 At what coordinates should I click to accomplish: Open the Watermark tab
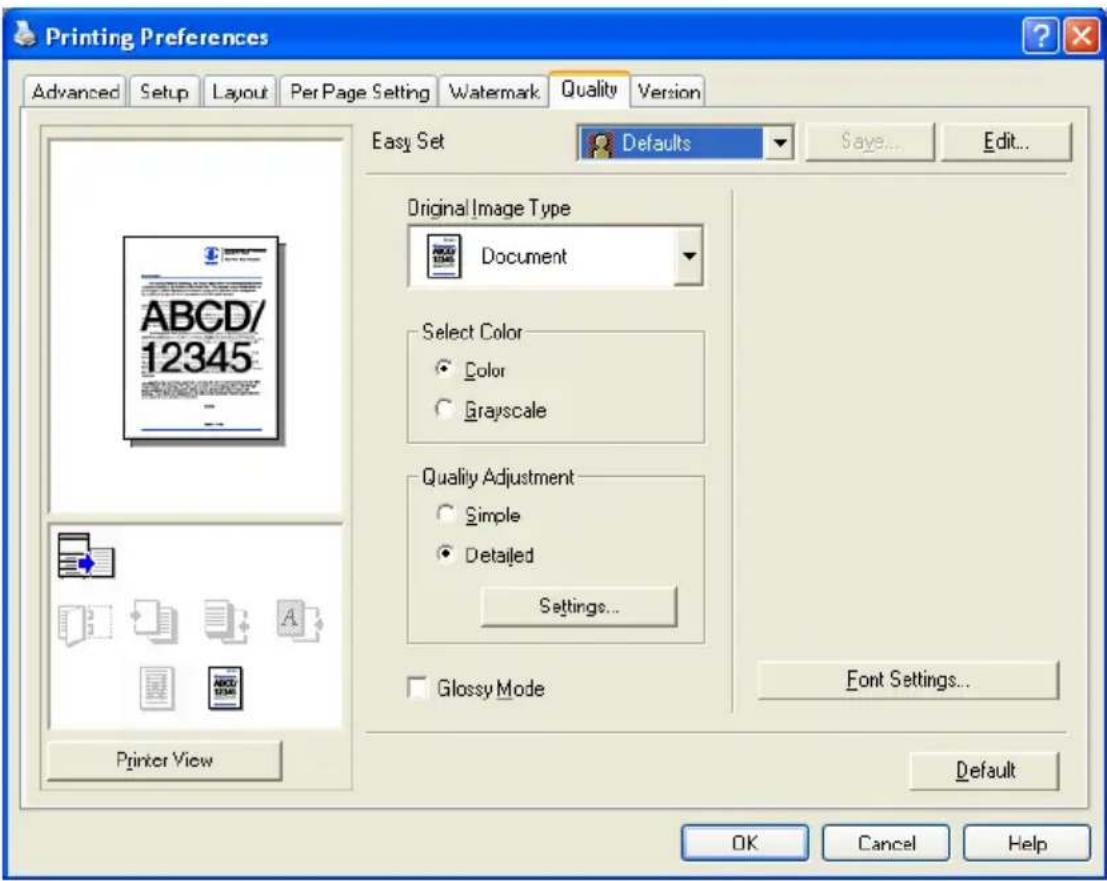[x=493, y=92]
